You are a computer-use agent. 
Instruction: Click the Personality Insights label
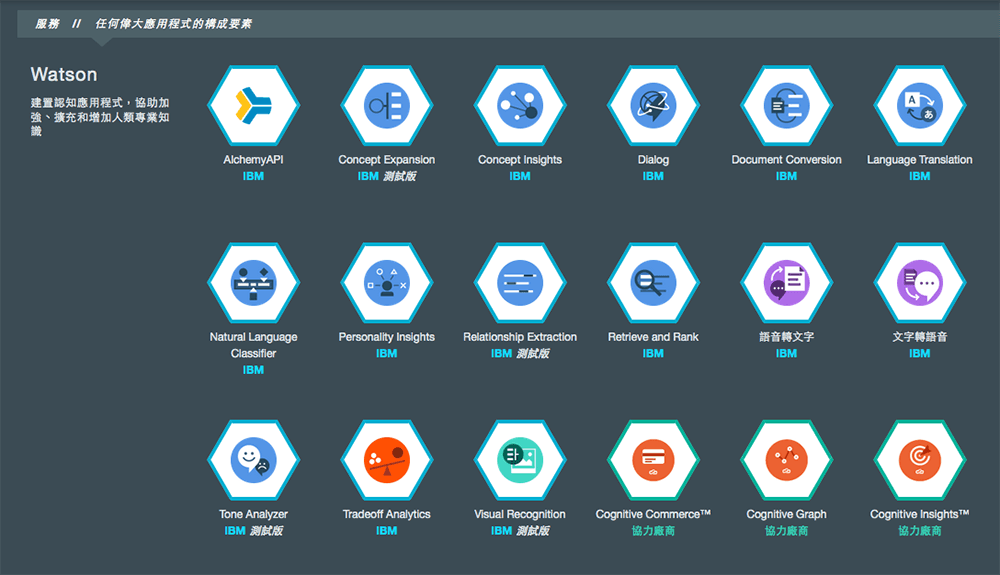tap(386, 337)
